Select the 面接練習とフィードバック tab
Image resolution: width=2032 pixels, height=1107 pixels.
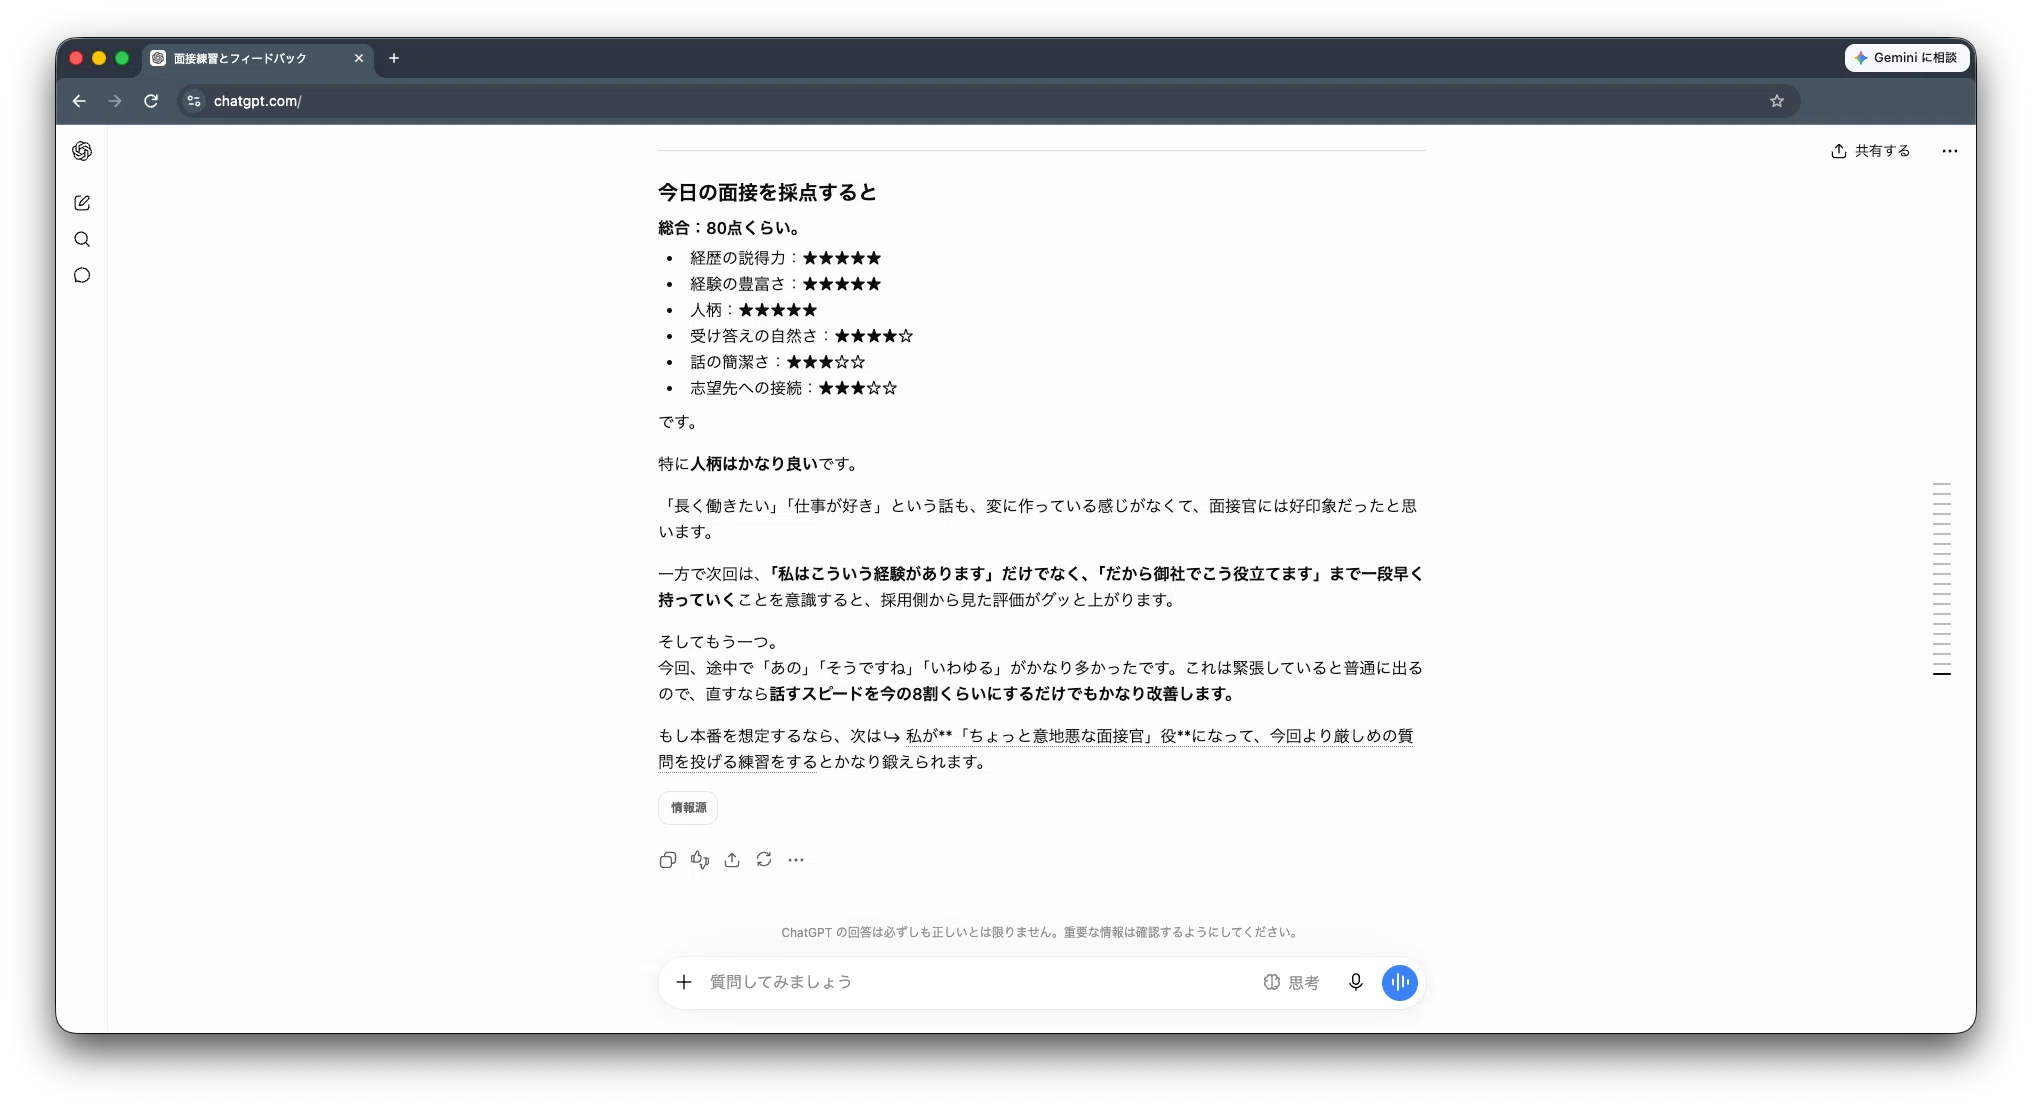(258, 58)
